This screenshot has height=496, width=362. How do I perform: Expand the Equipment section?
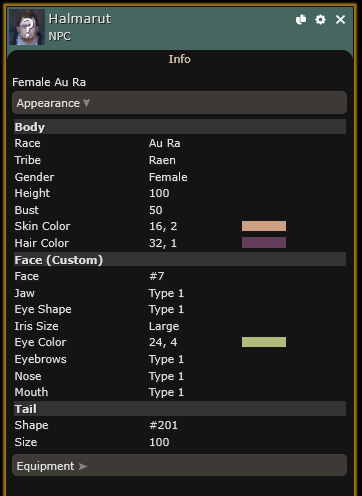[179, 465]
